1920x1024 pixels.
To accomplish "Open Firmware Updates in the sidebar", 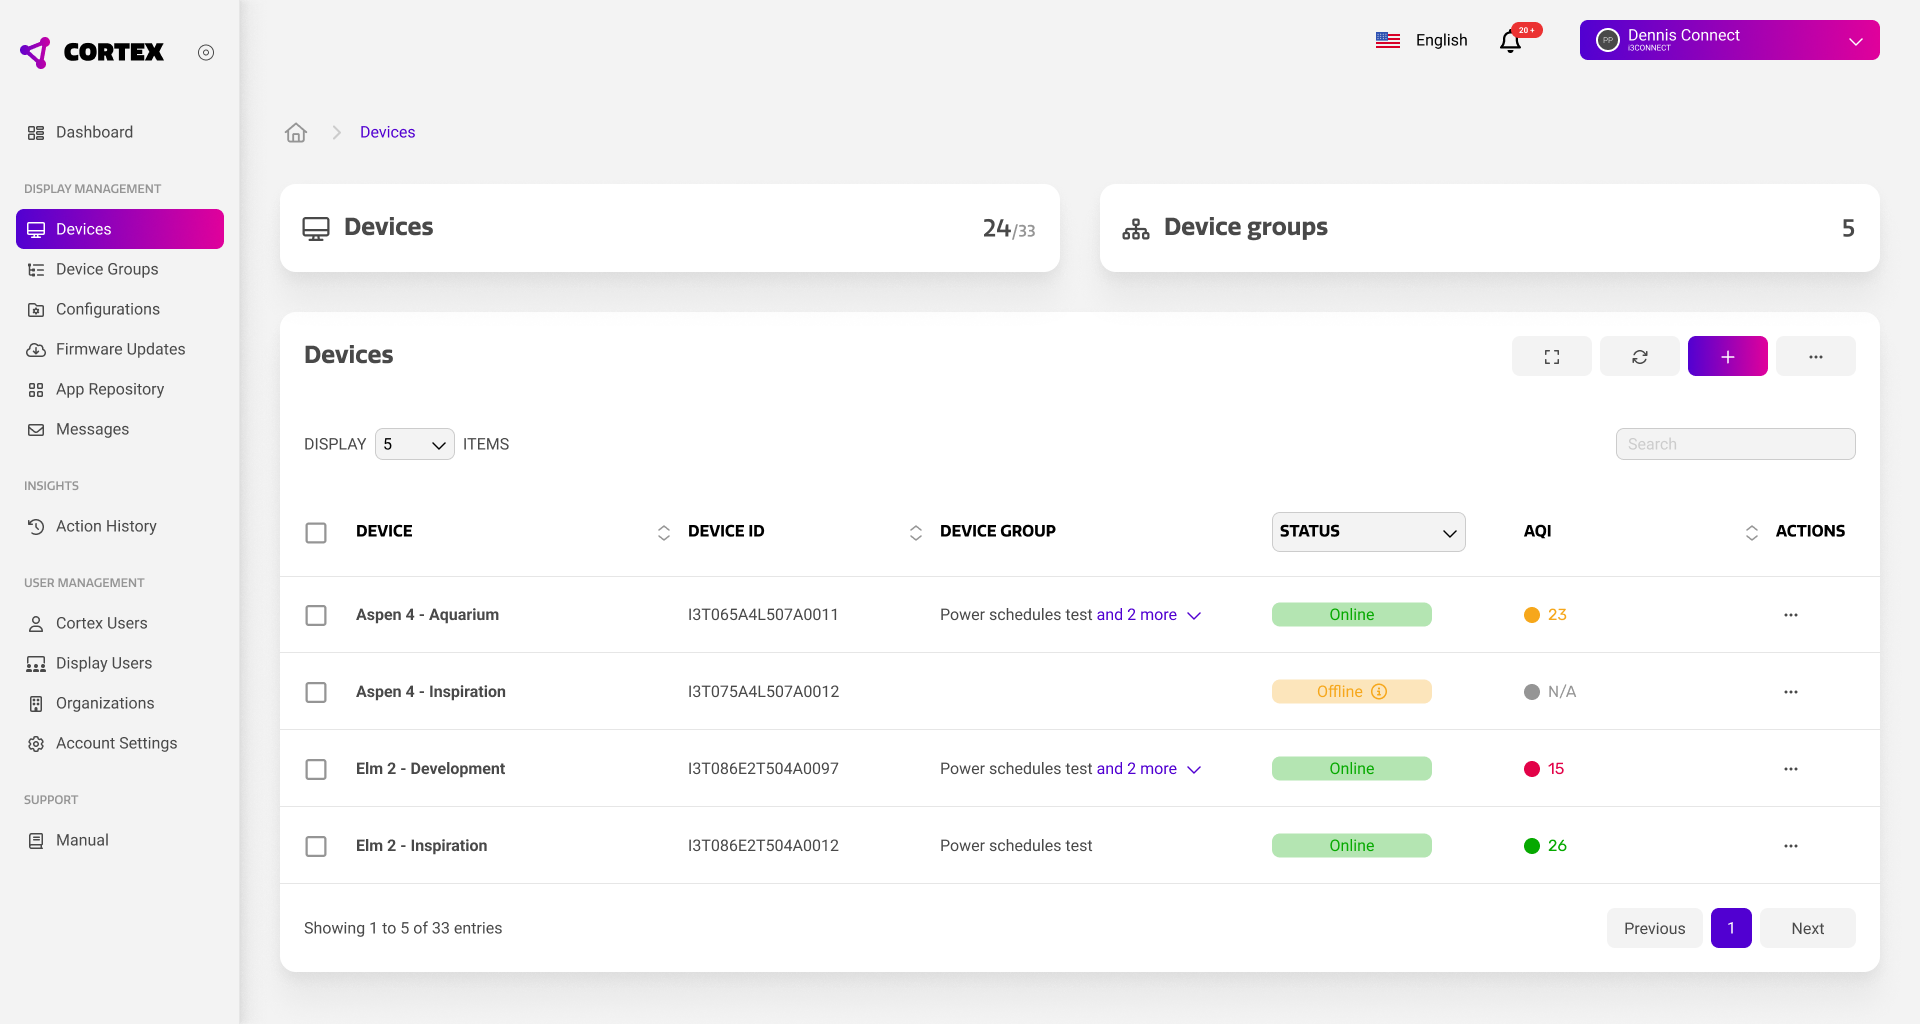I will pyautogui.click(x=120, y=349).
